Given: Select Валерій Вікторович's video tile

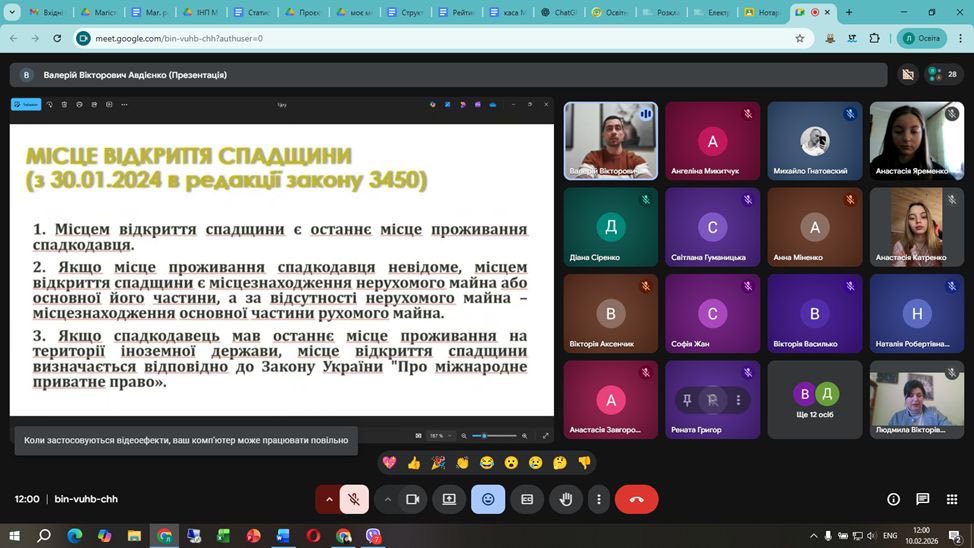Looking at the screenshot, I should pos(611,141).
